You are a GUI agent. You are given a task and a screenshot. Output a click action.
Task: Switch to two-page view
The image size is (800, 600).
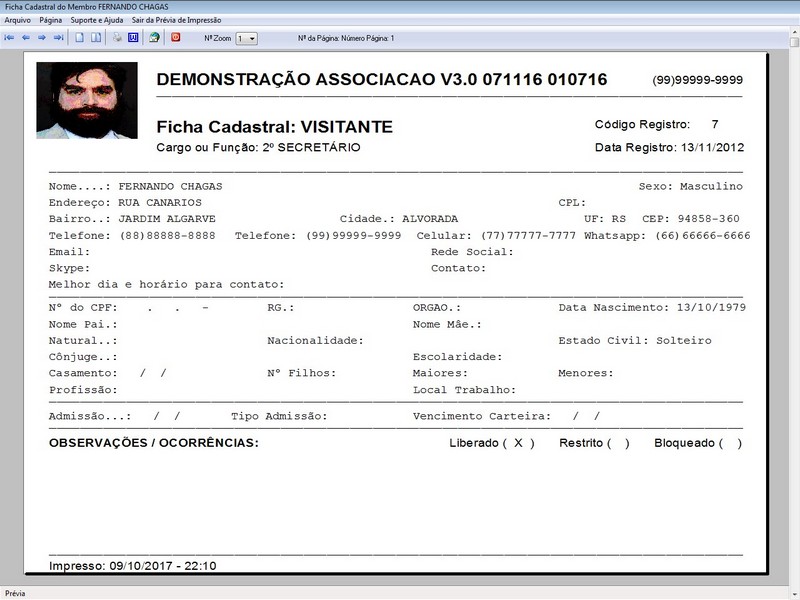[96, 38]
